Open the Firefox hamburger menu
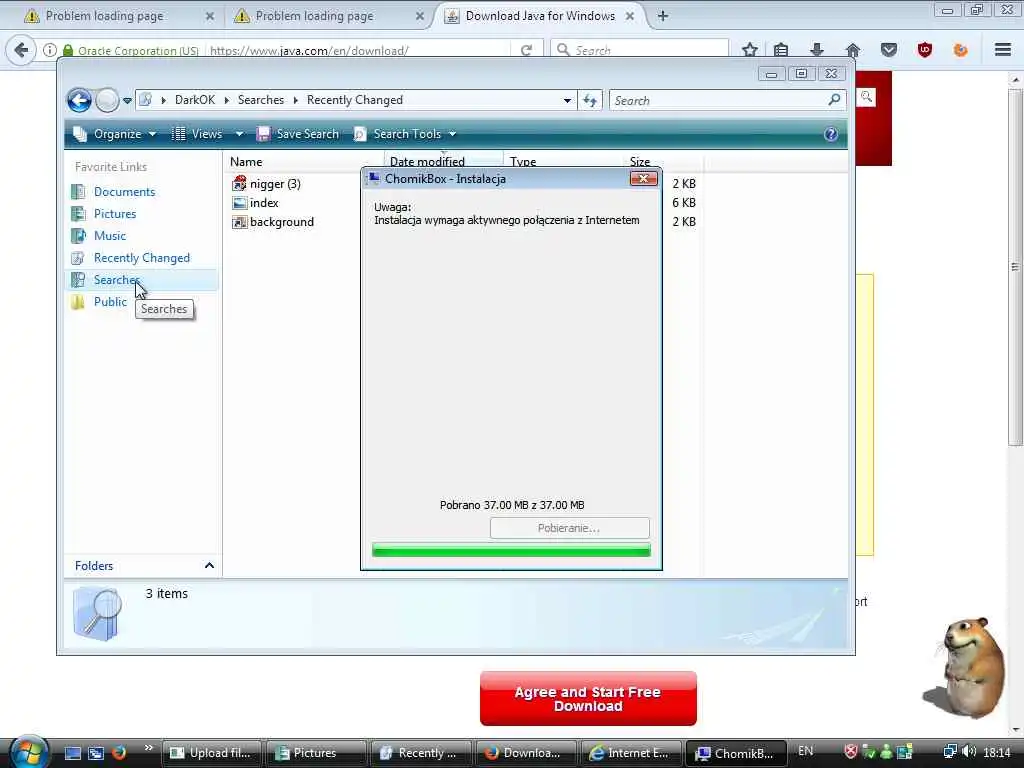 [x=1003, y=50]
